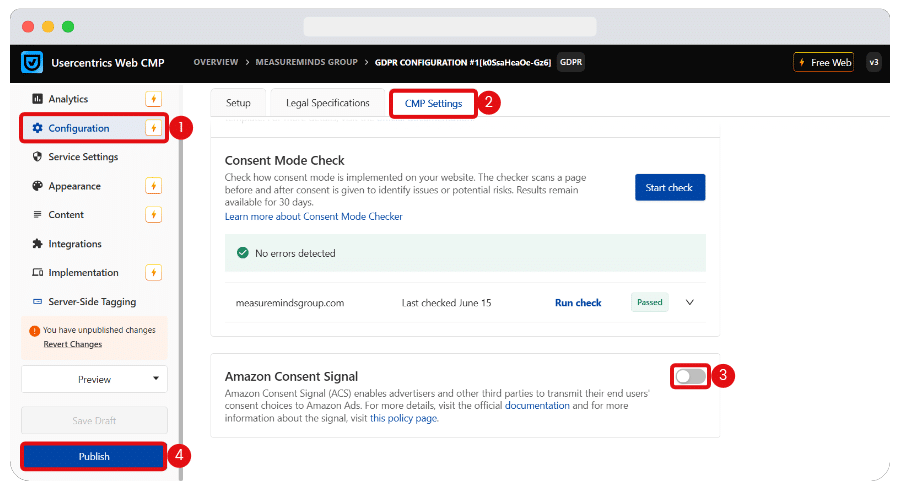Click the Last checked June 15 text
The image size is (900, 489).
(447, 303)
